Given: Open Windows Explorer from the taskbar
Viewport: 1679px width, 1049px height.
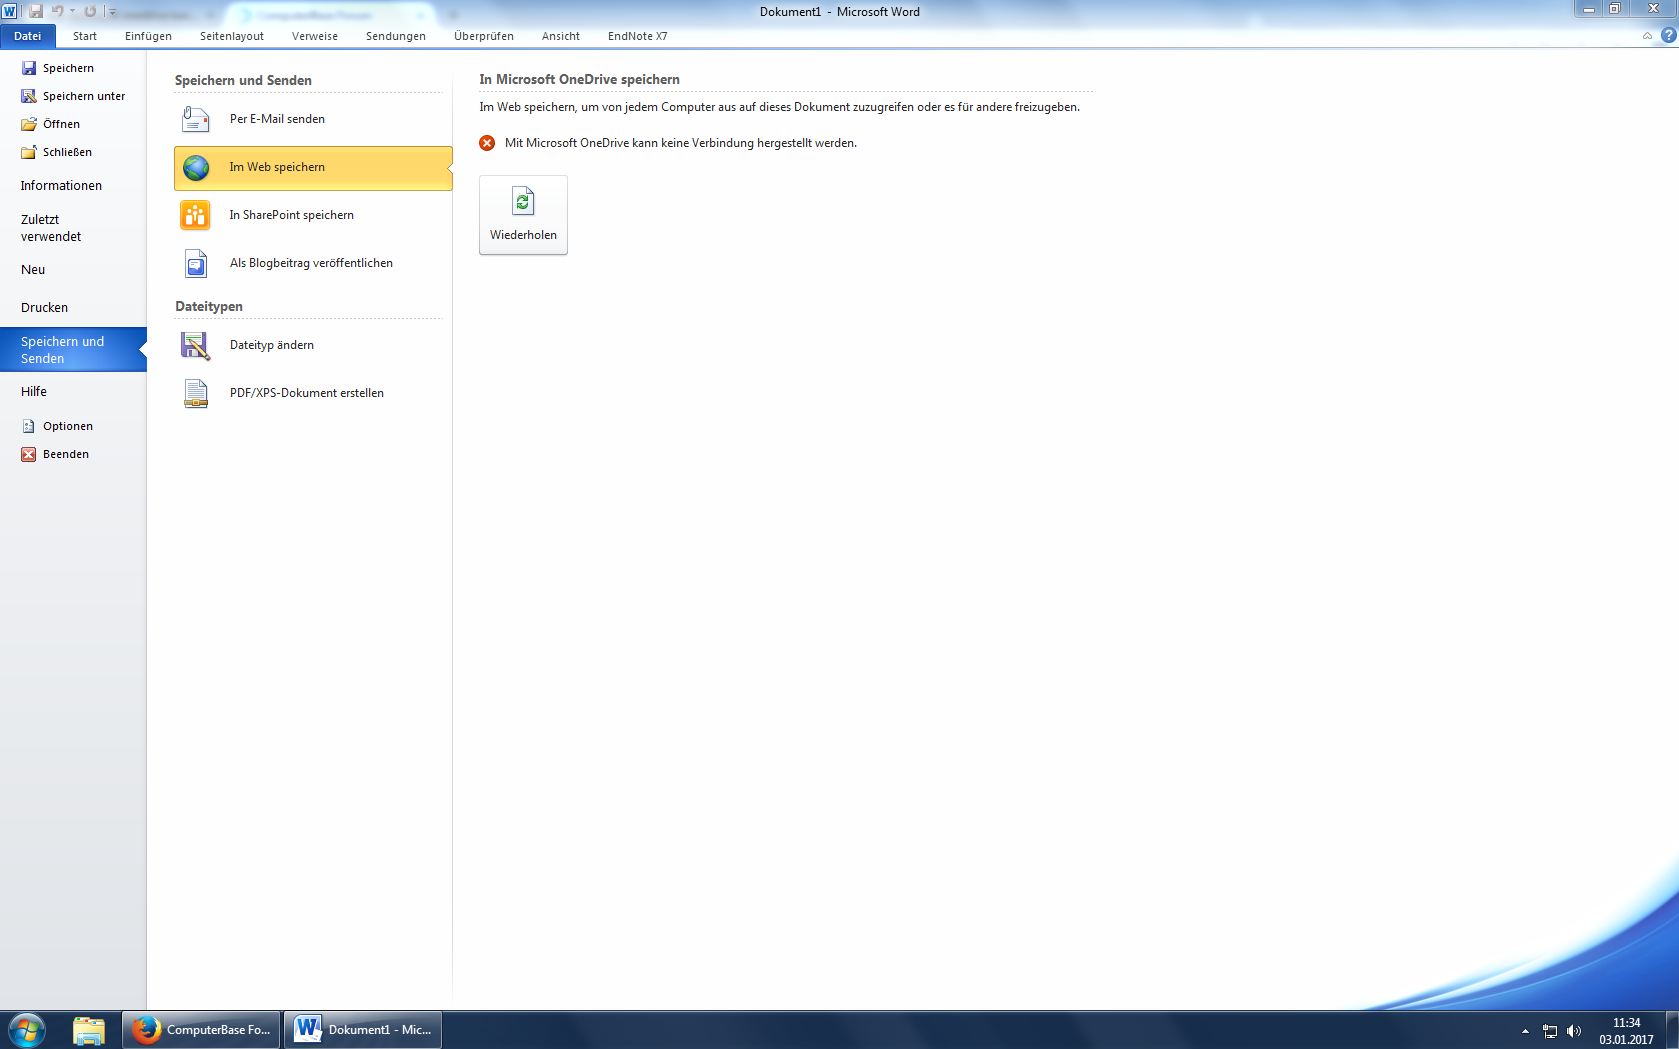Looking at the screenshot, I should [x=89, y=1030].
